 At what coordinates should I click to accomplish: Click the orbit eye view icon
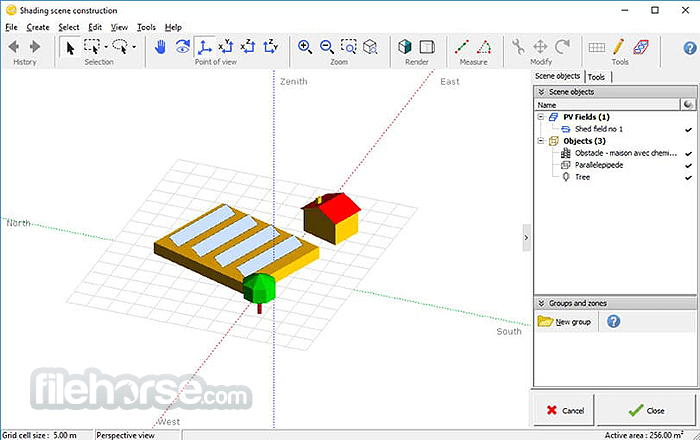[x=182, y=46]
